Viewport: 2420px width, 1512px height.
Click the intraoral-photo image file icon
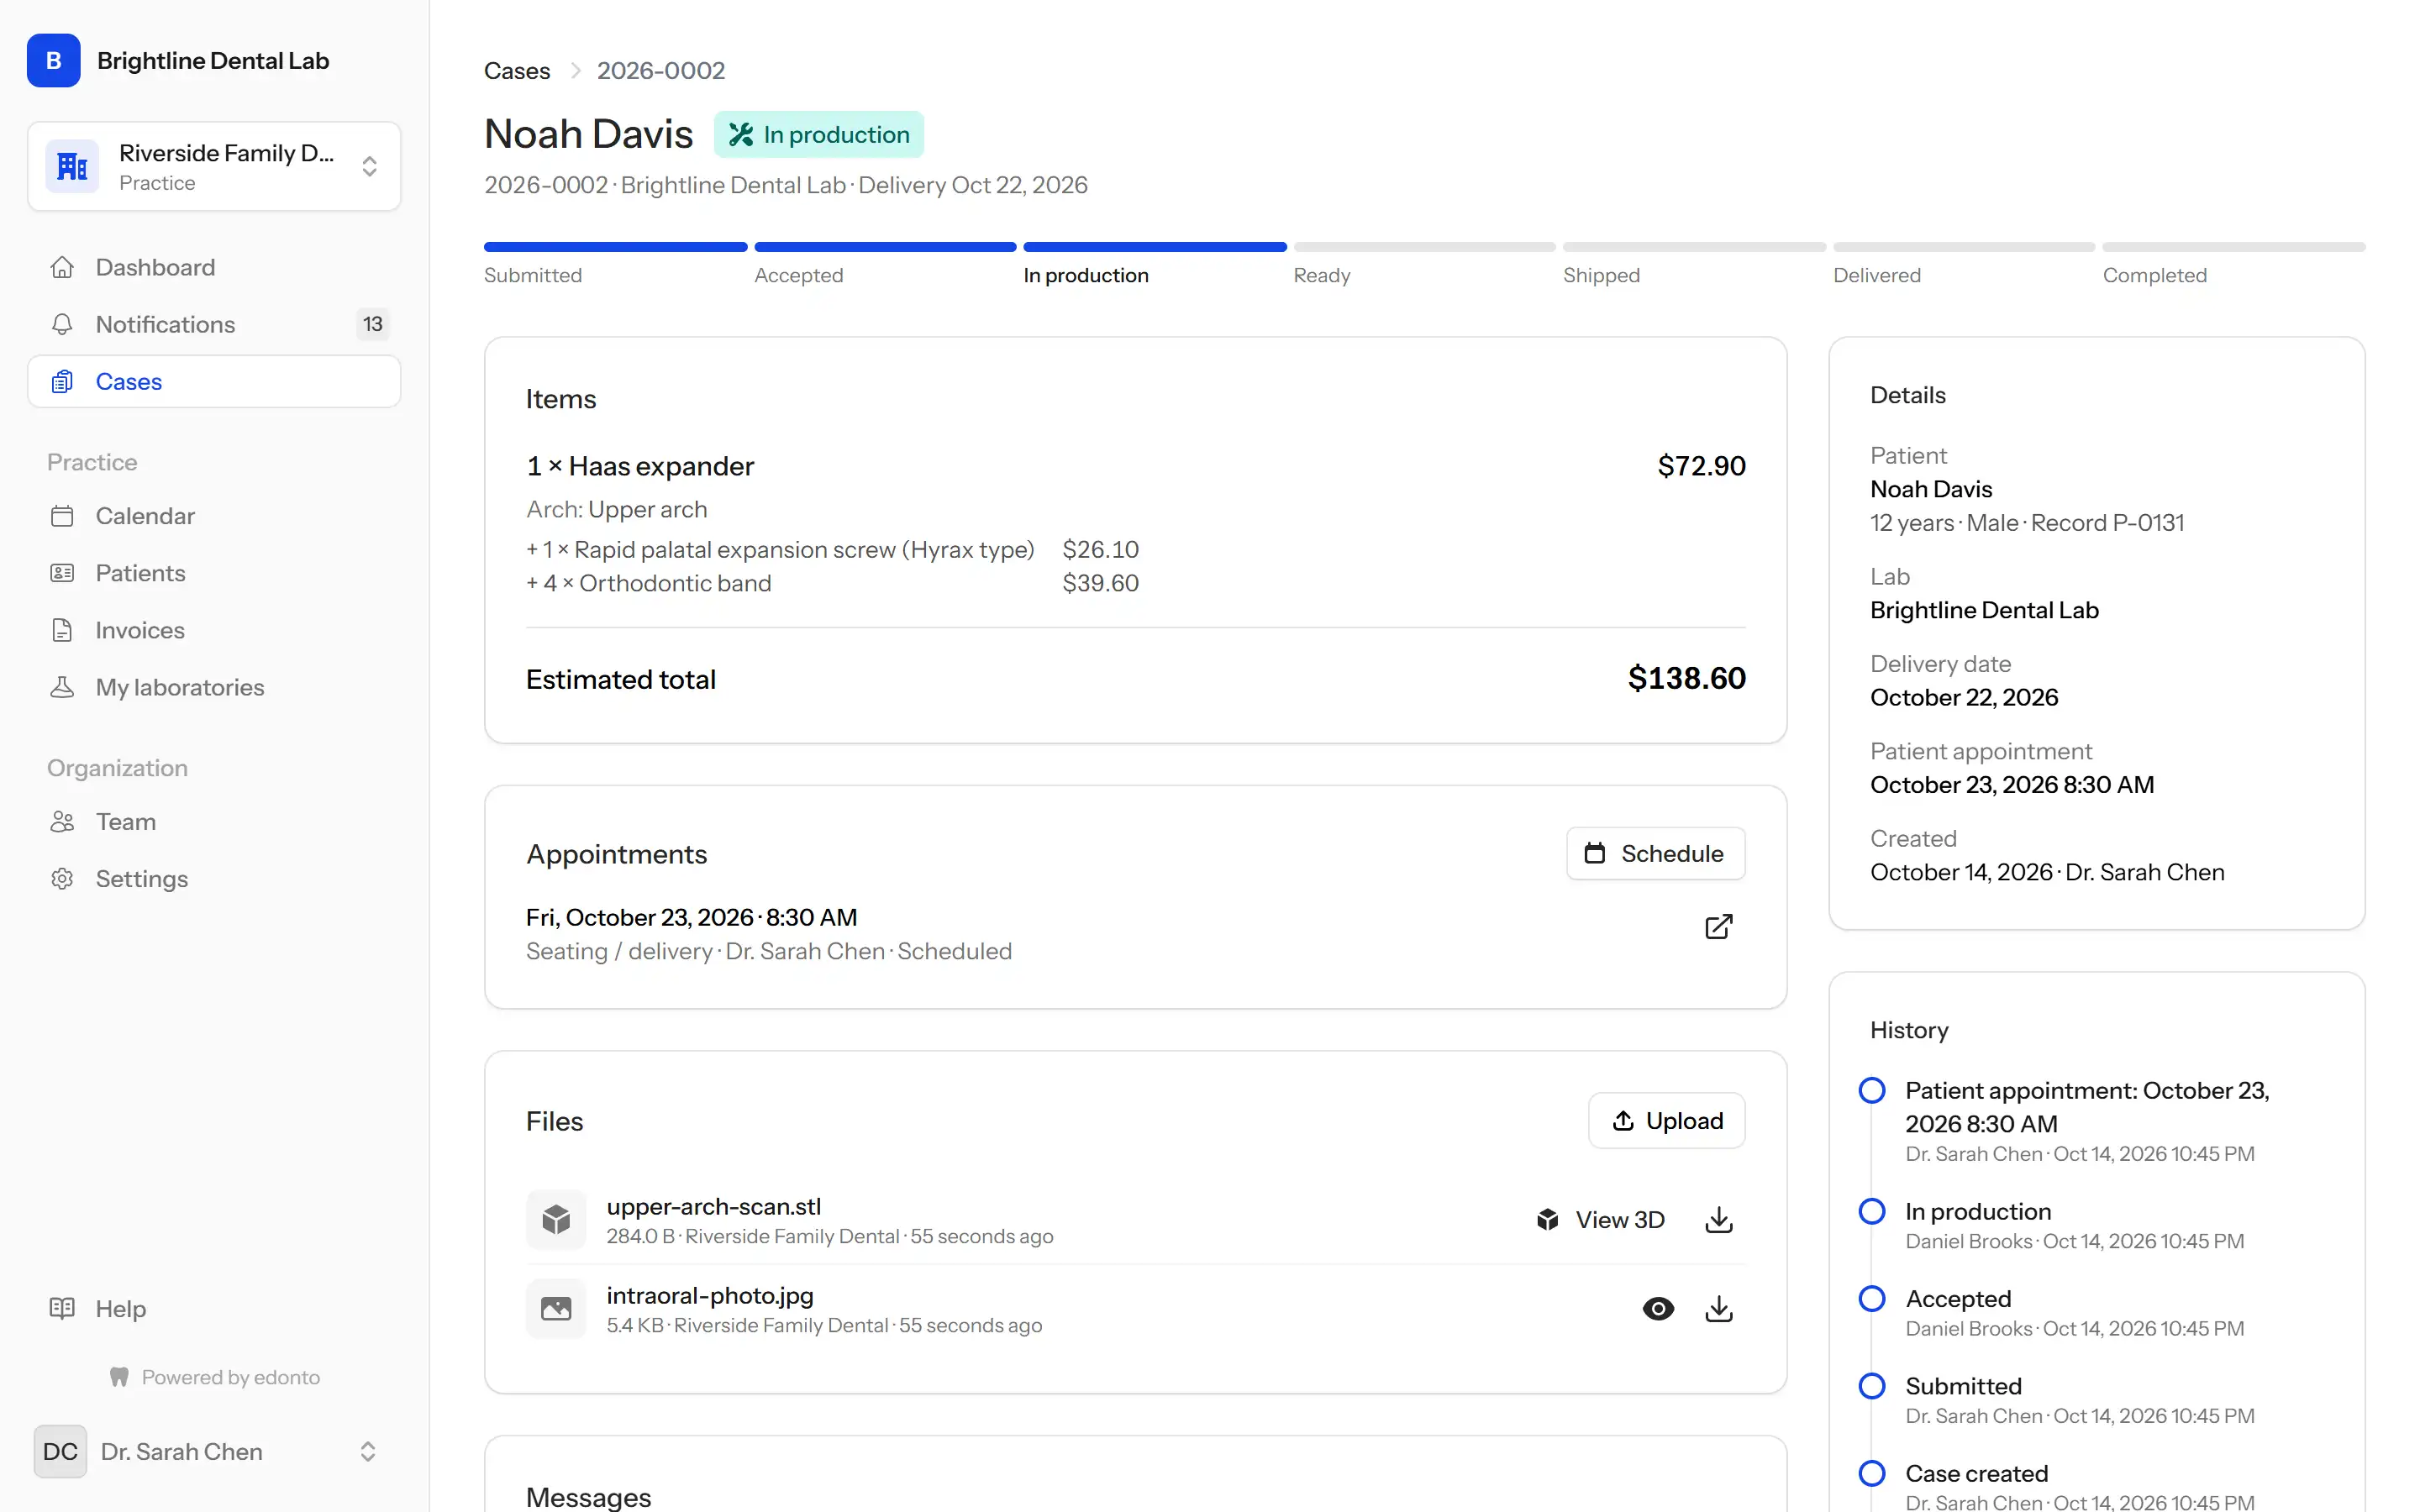coord(556,1308)
